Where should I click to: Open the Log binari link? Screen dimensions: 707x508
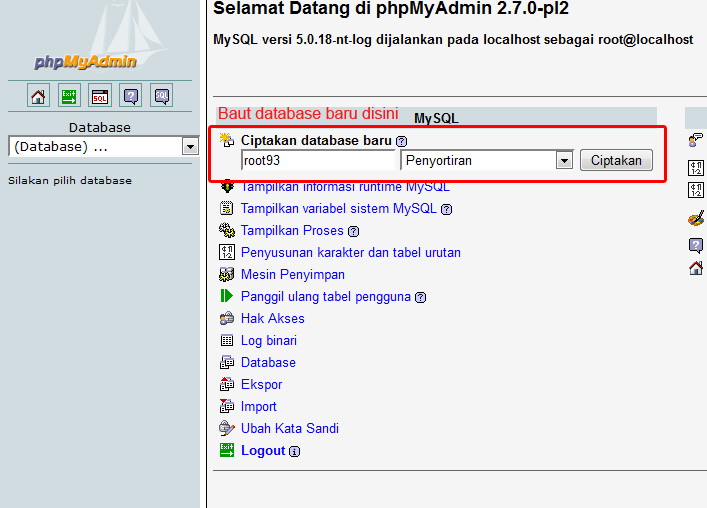pyautogui.click(x=269, y=340)
